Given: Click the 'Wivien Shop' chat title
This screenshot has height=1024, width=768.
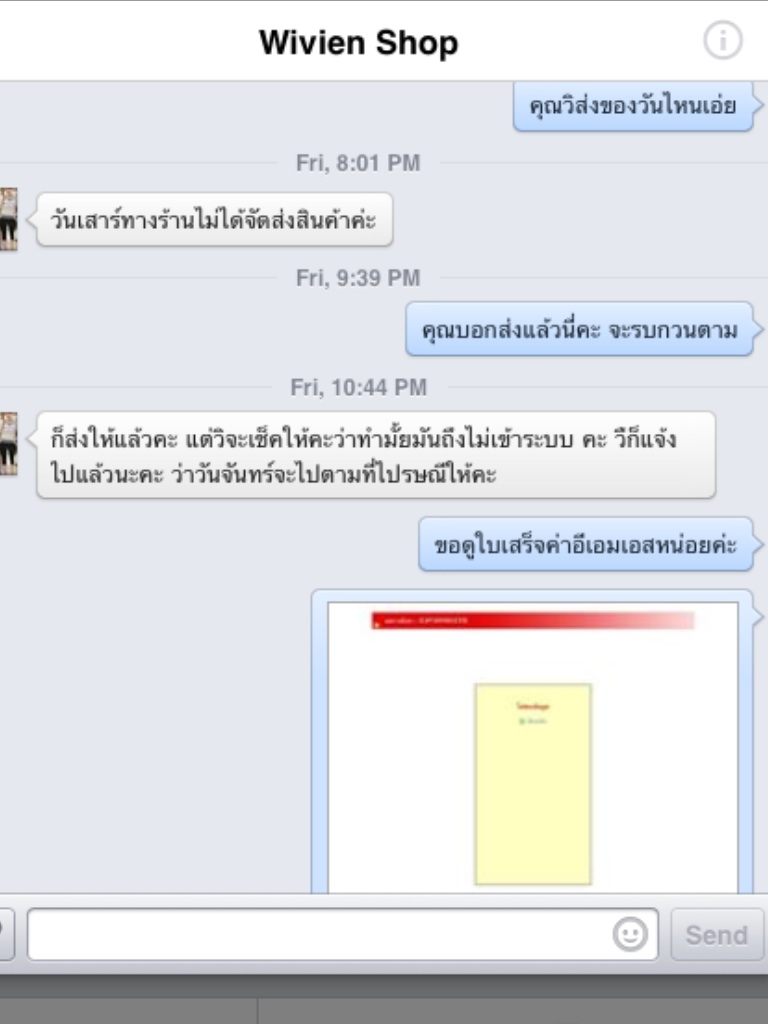Looking at the screenshot, I should 359,42.
